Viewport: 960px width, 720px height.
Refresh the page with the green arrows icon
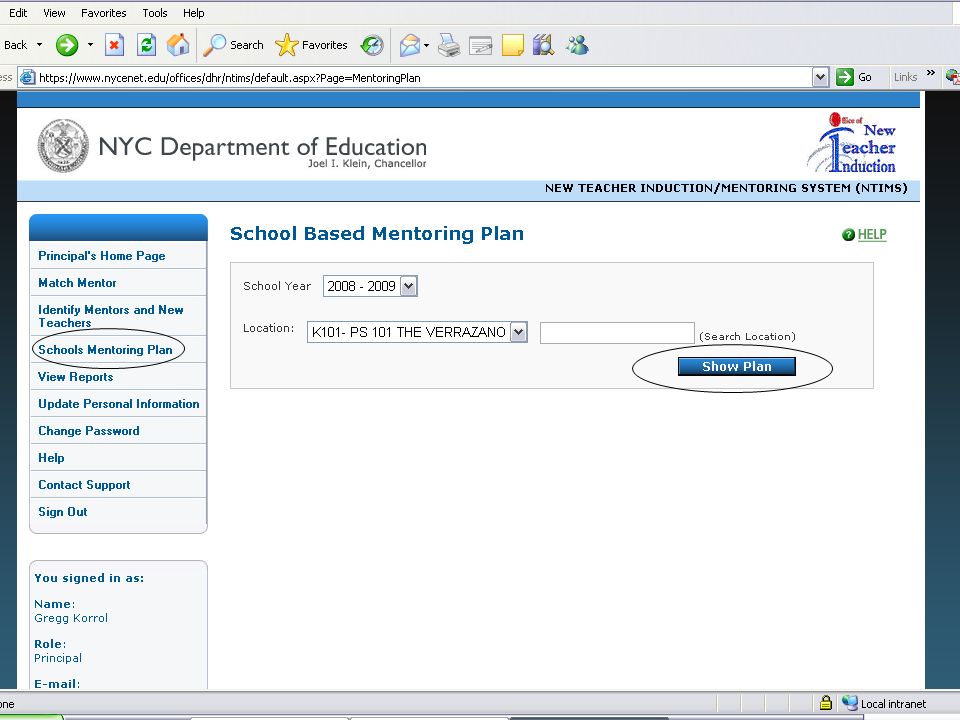pyautogui.click(x=146, y=45)
